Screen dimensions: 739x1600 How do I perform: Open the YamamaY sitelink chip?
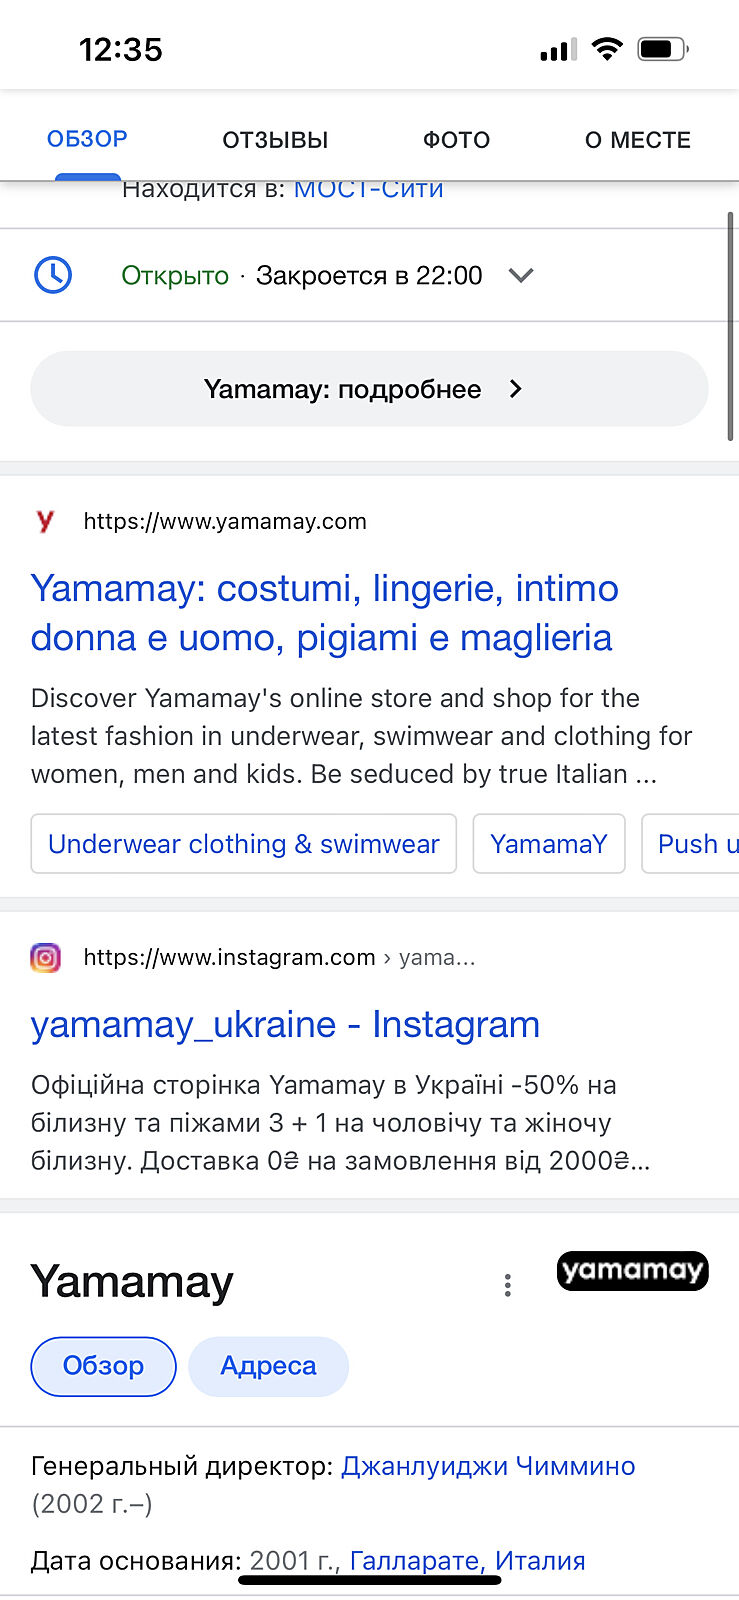[x=548, y=844]
